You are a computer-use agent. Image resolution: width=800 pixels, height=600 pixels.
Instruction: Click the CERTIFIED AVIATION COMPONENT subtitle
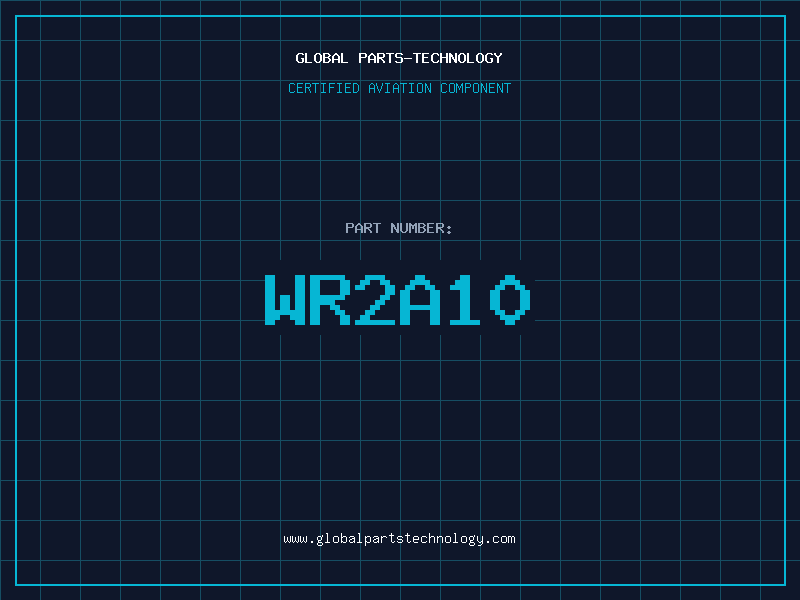click(x=399, y=88)
